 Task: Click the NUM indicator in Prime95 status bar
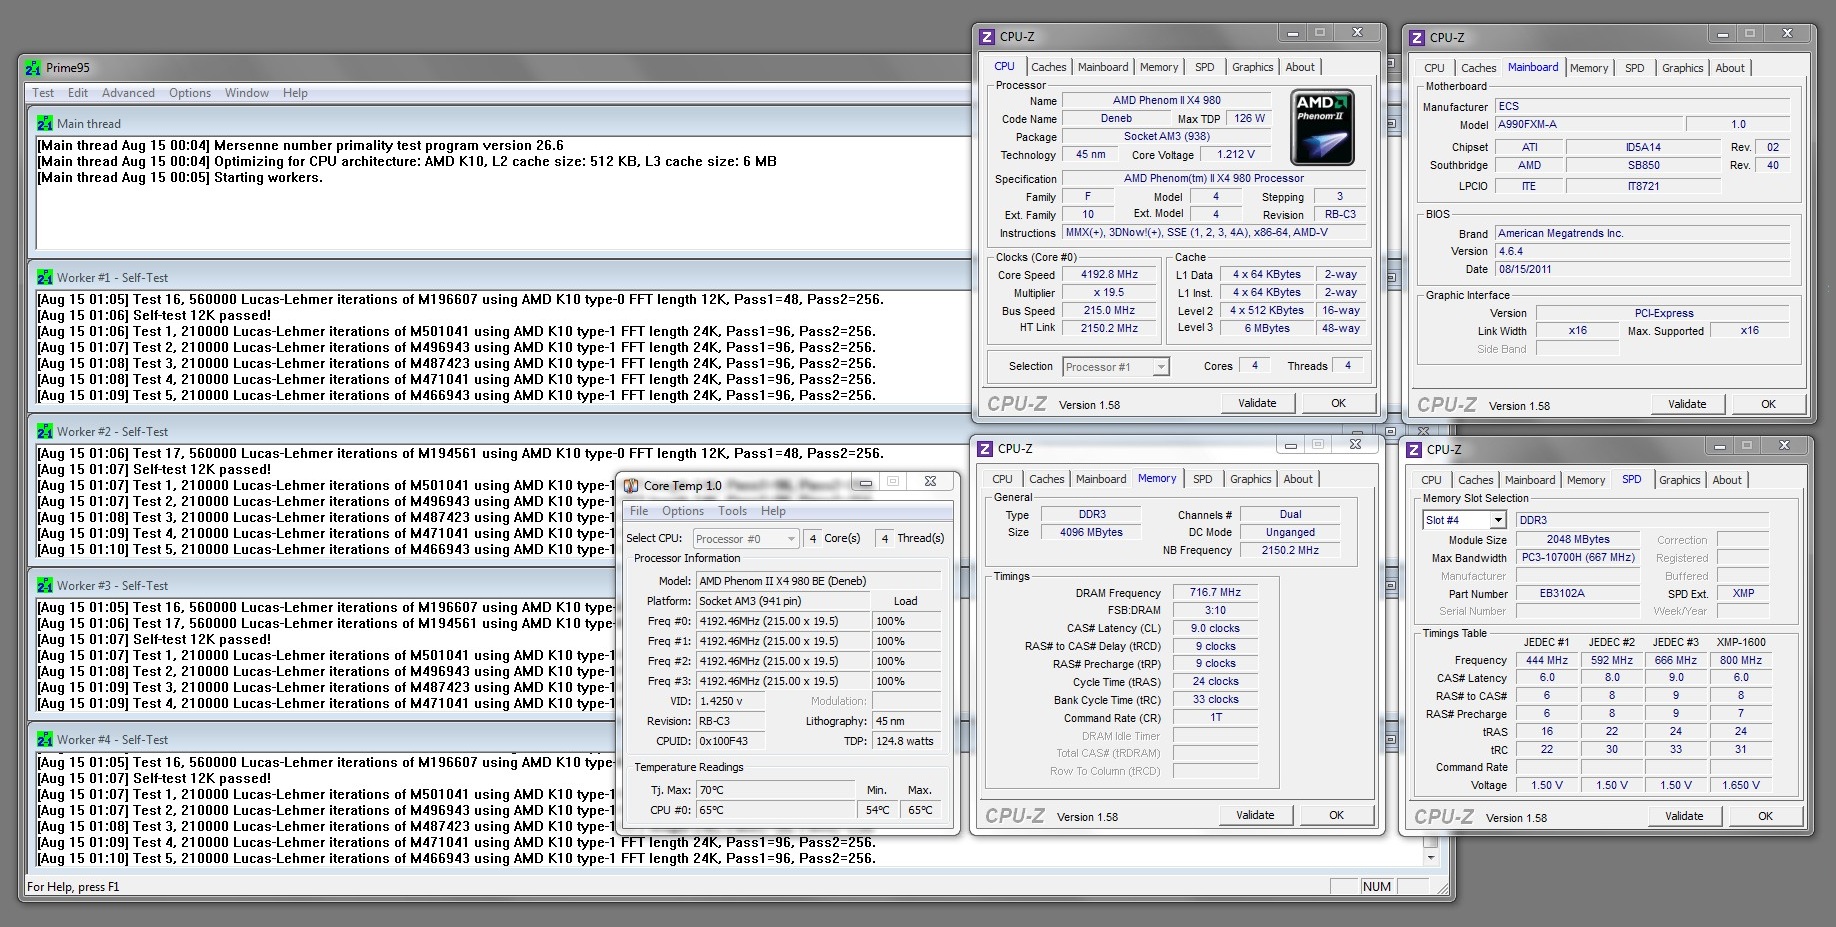pos(1376,886)
